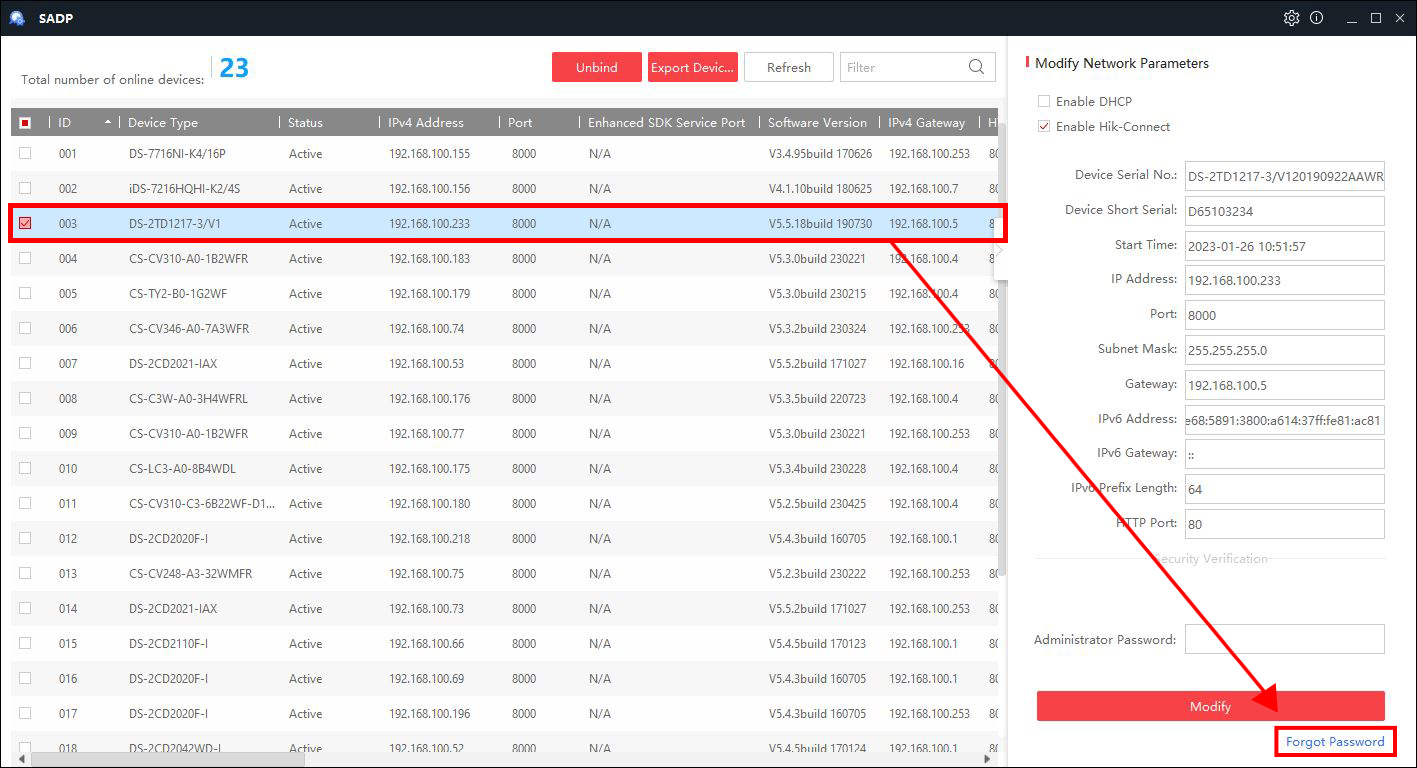This screenshot has height=768, width=1417.
Task: Check the box for device 005
Action: pyautogui.click(x=25, y=293)
